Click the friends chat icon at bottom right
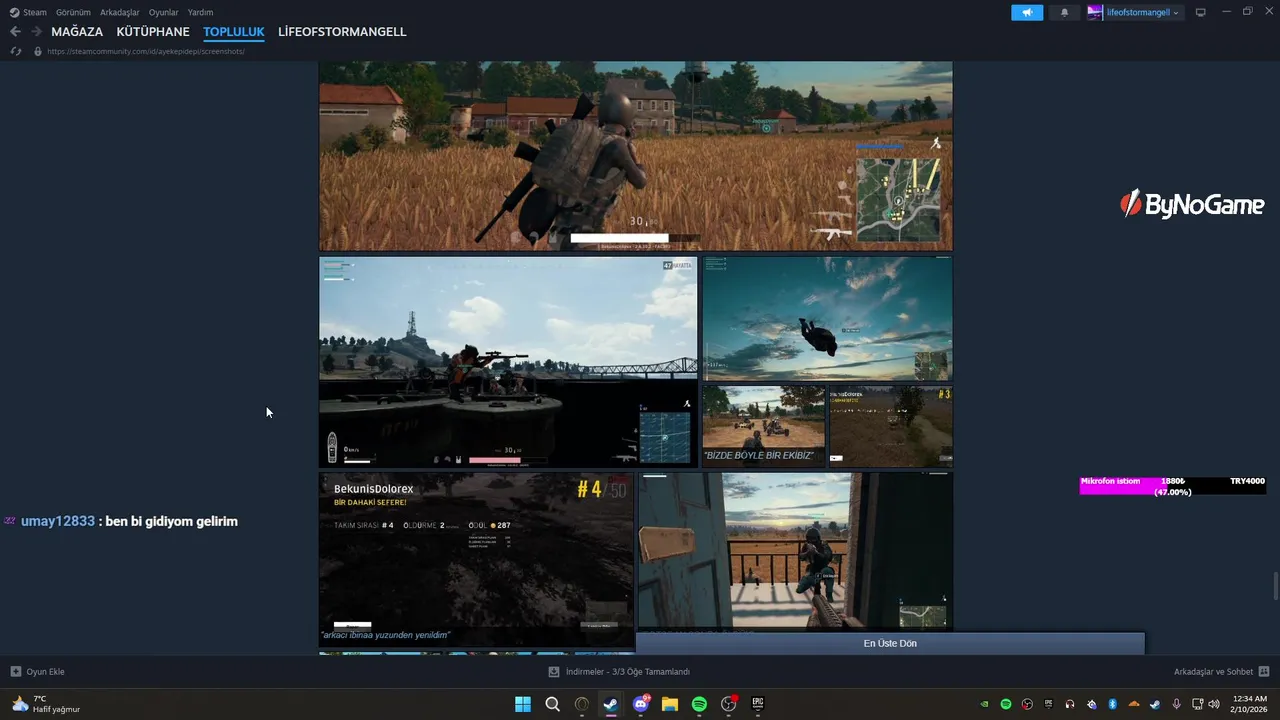This screenshot has height=720, width=1280. (1264, 672)
